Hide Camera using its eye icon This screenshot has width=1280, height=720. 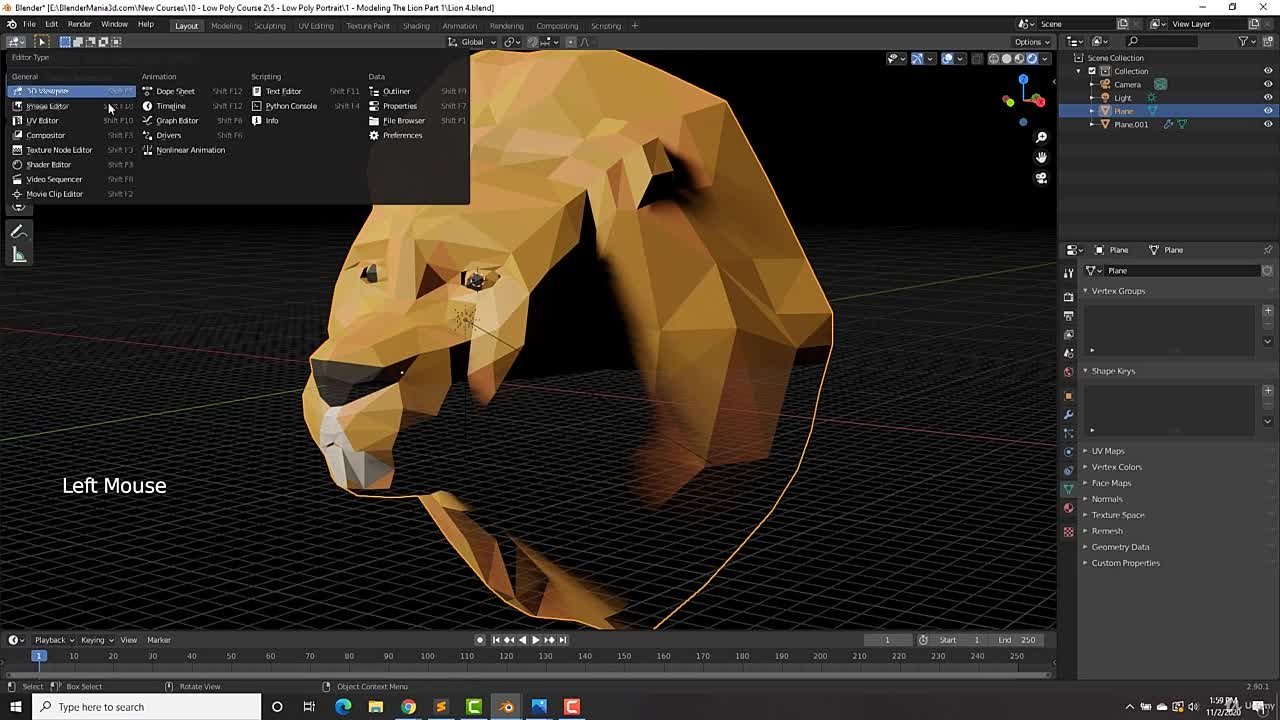tap(1268, 84)
